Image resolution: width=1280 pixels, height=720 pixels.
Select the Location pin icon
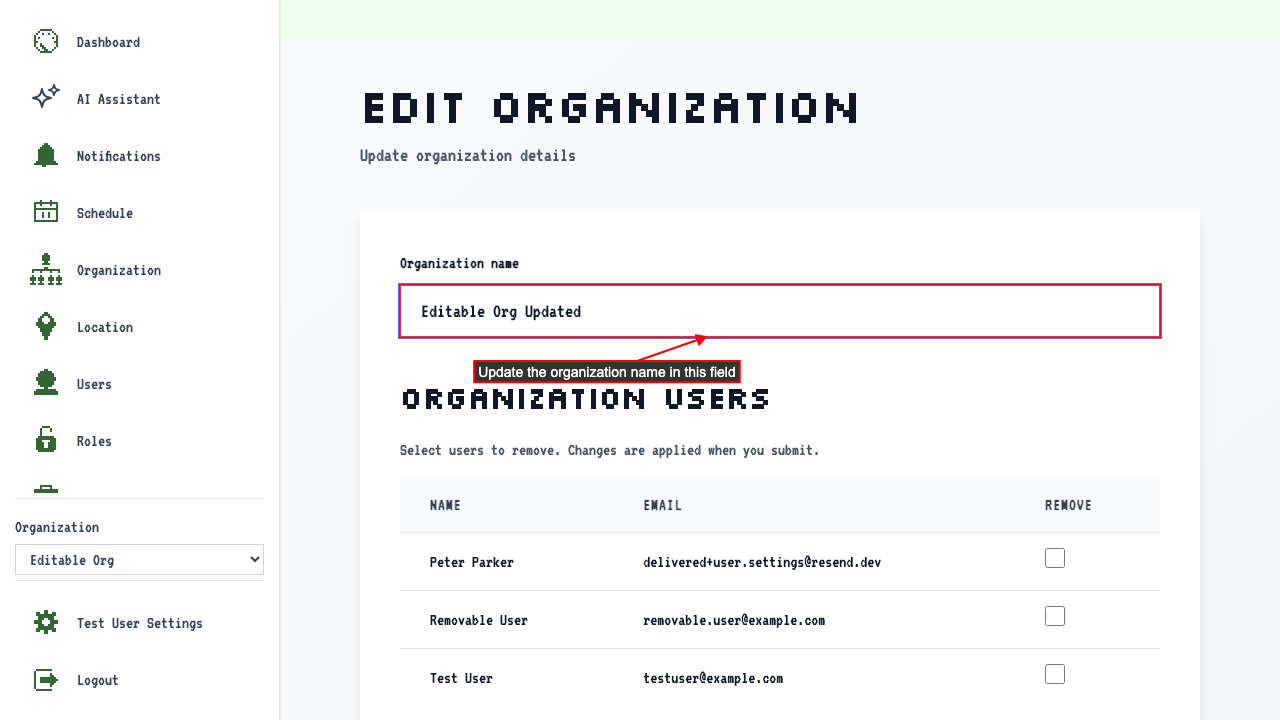point(46,327)
